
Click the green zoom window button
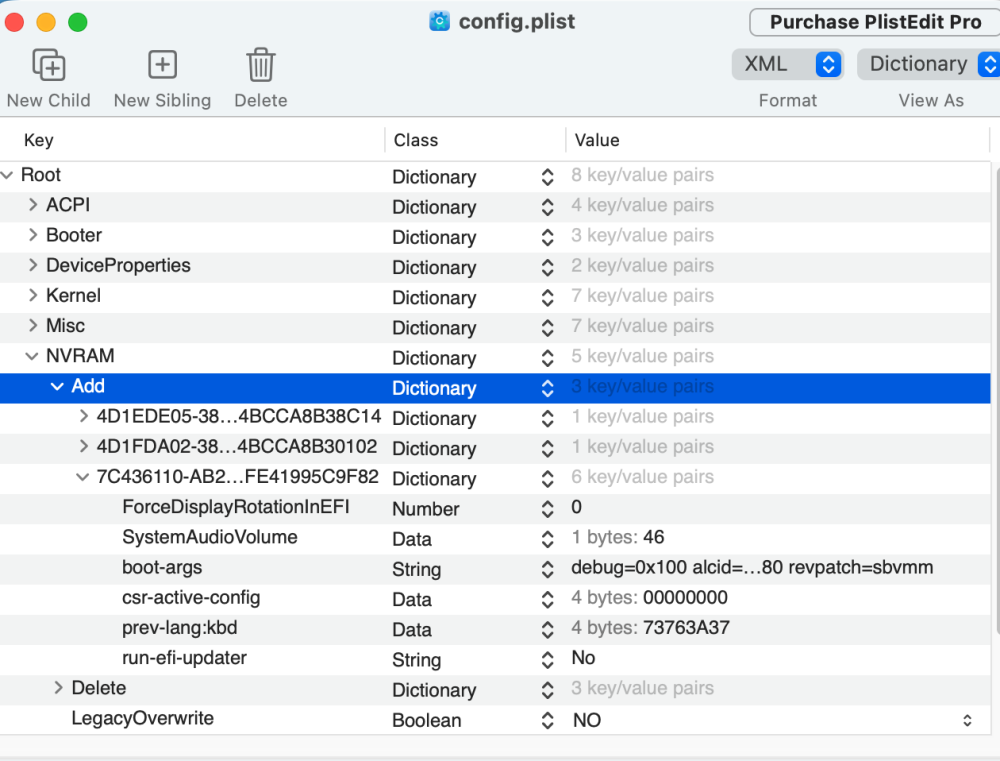[78, 22]
